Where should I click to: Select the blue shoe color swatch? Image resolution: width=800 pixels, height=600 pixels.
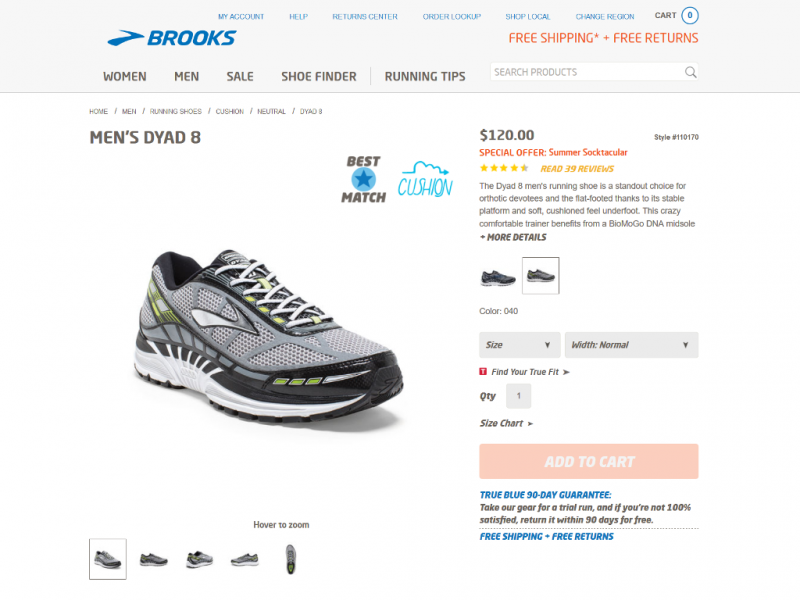click(x=498, y=277)
